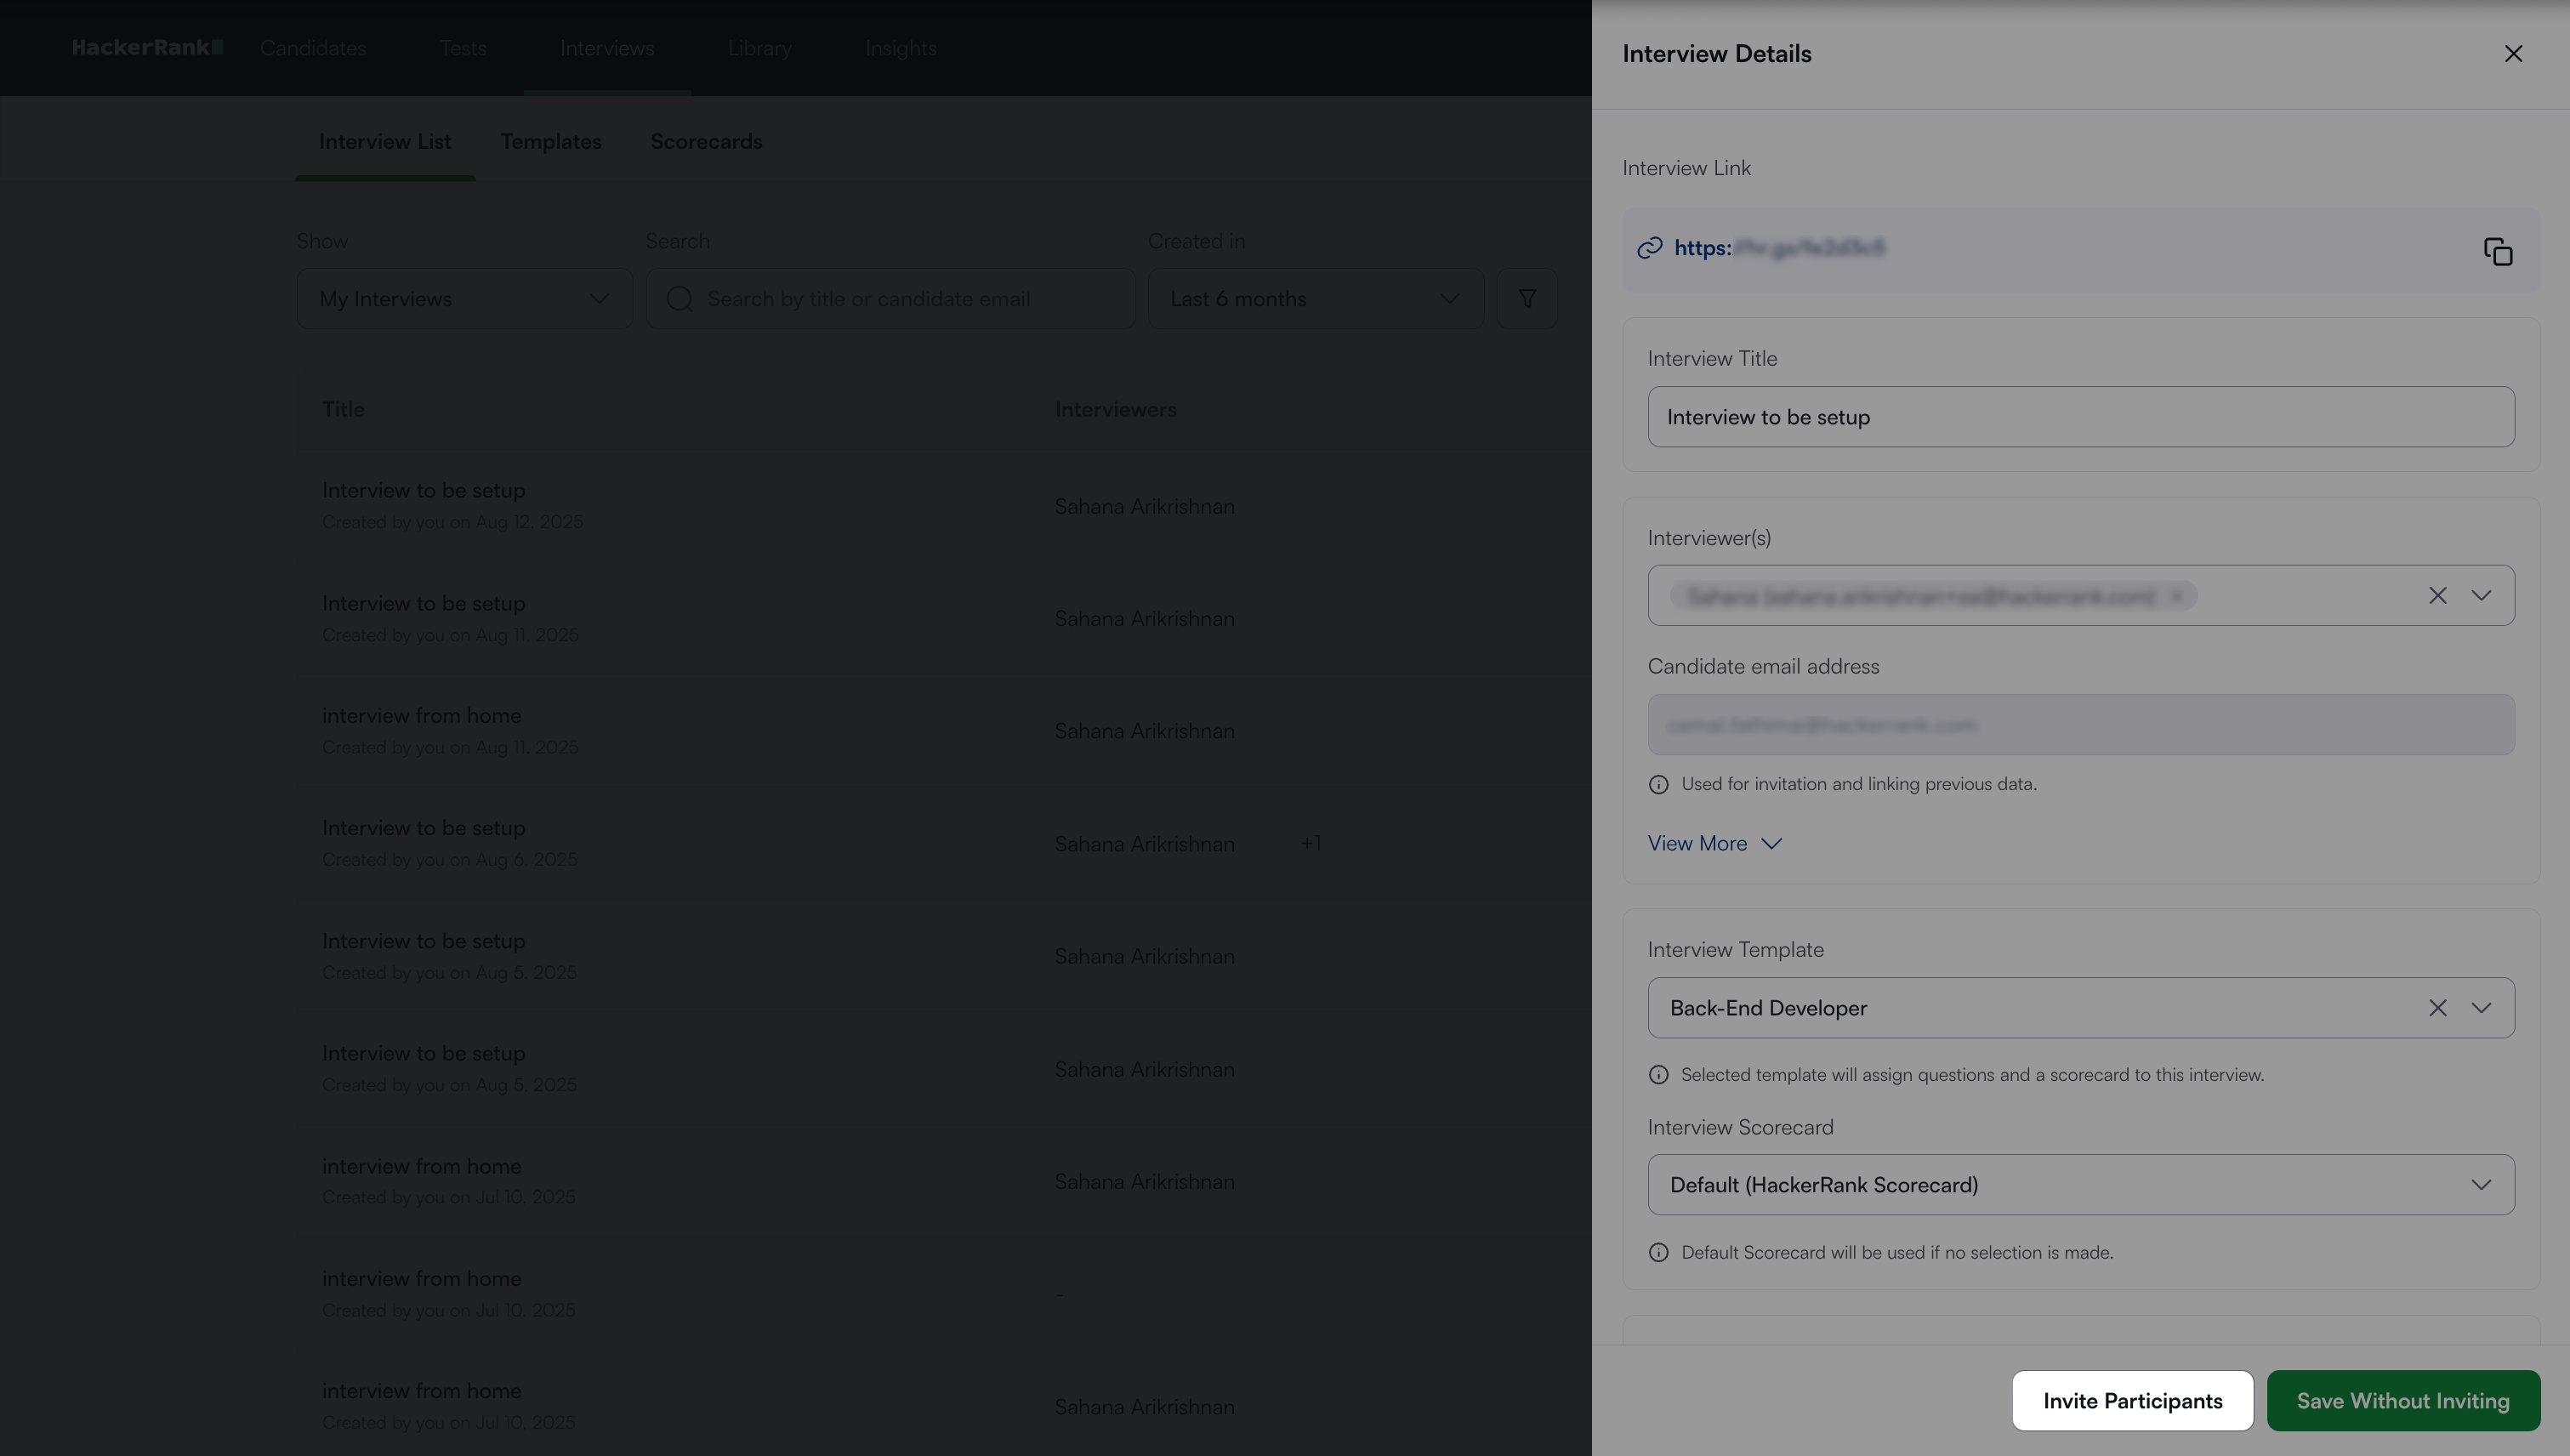Close the Interview Details panel
The width and height of the screenshot is (2570, 1456).
(x=2513, y=54)
